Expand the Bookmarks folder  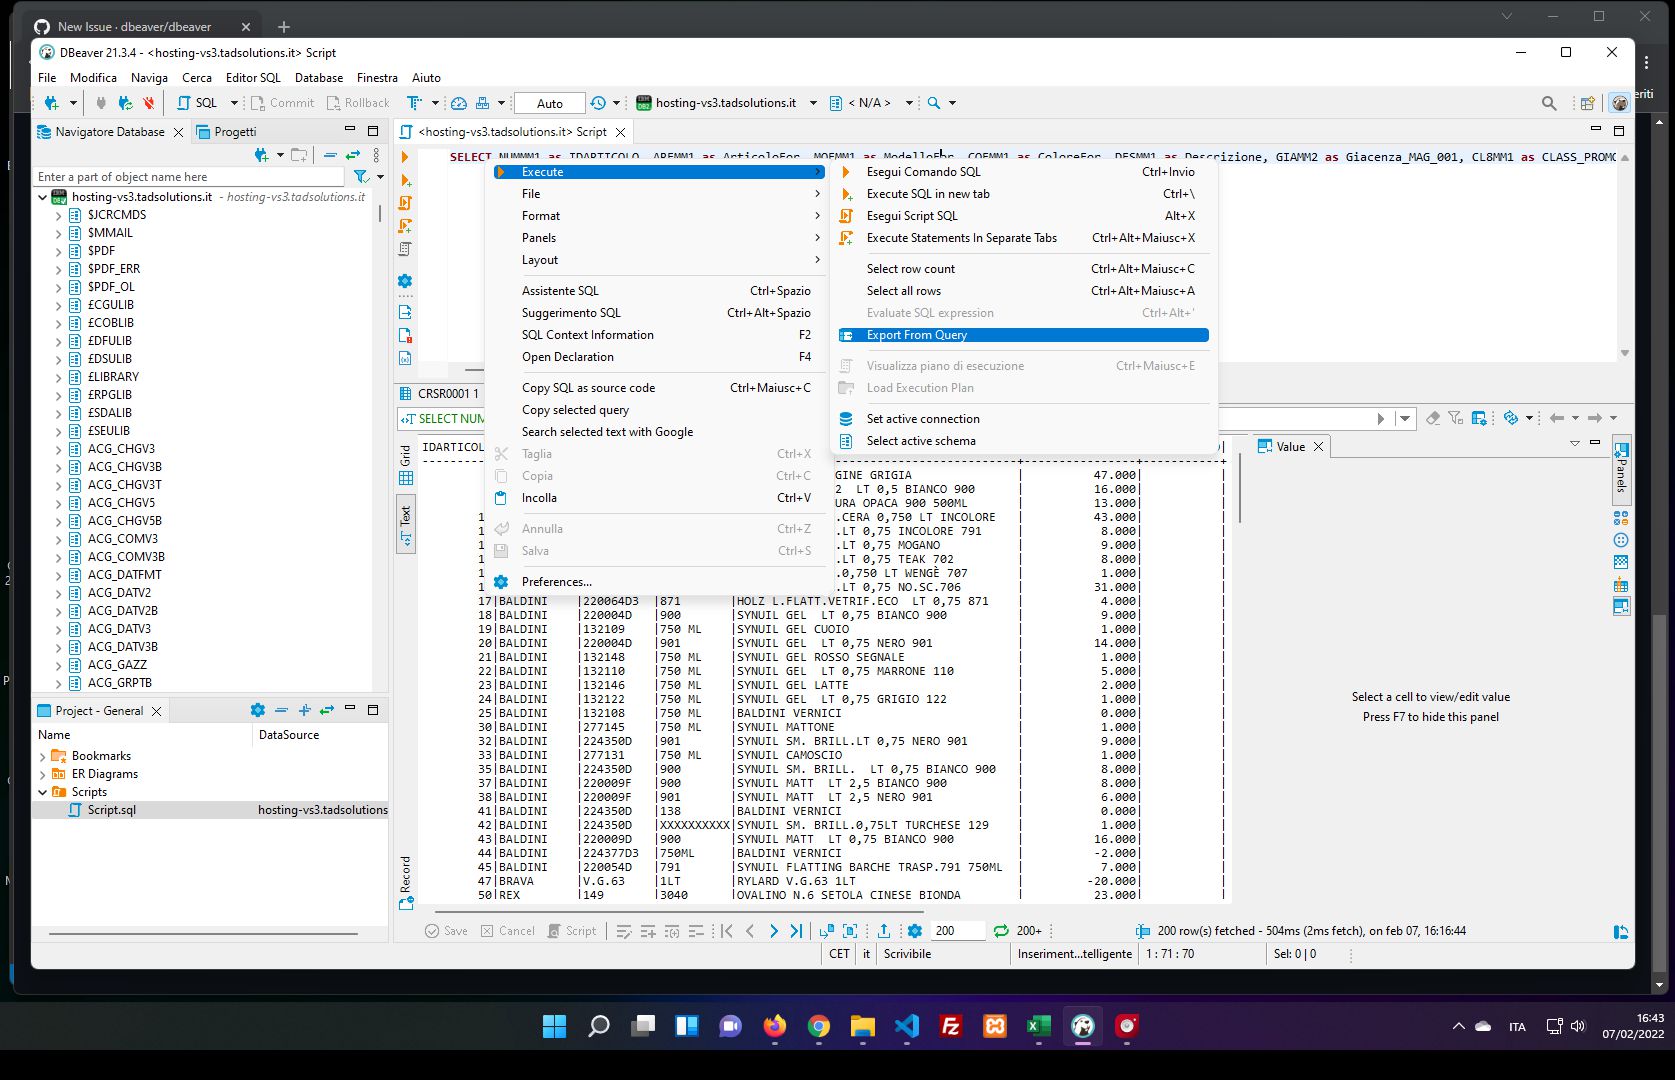click(x=43, y=756)
